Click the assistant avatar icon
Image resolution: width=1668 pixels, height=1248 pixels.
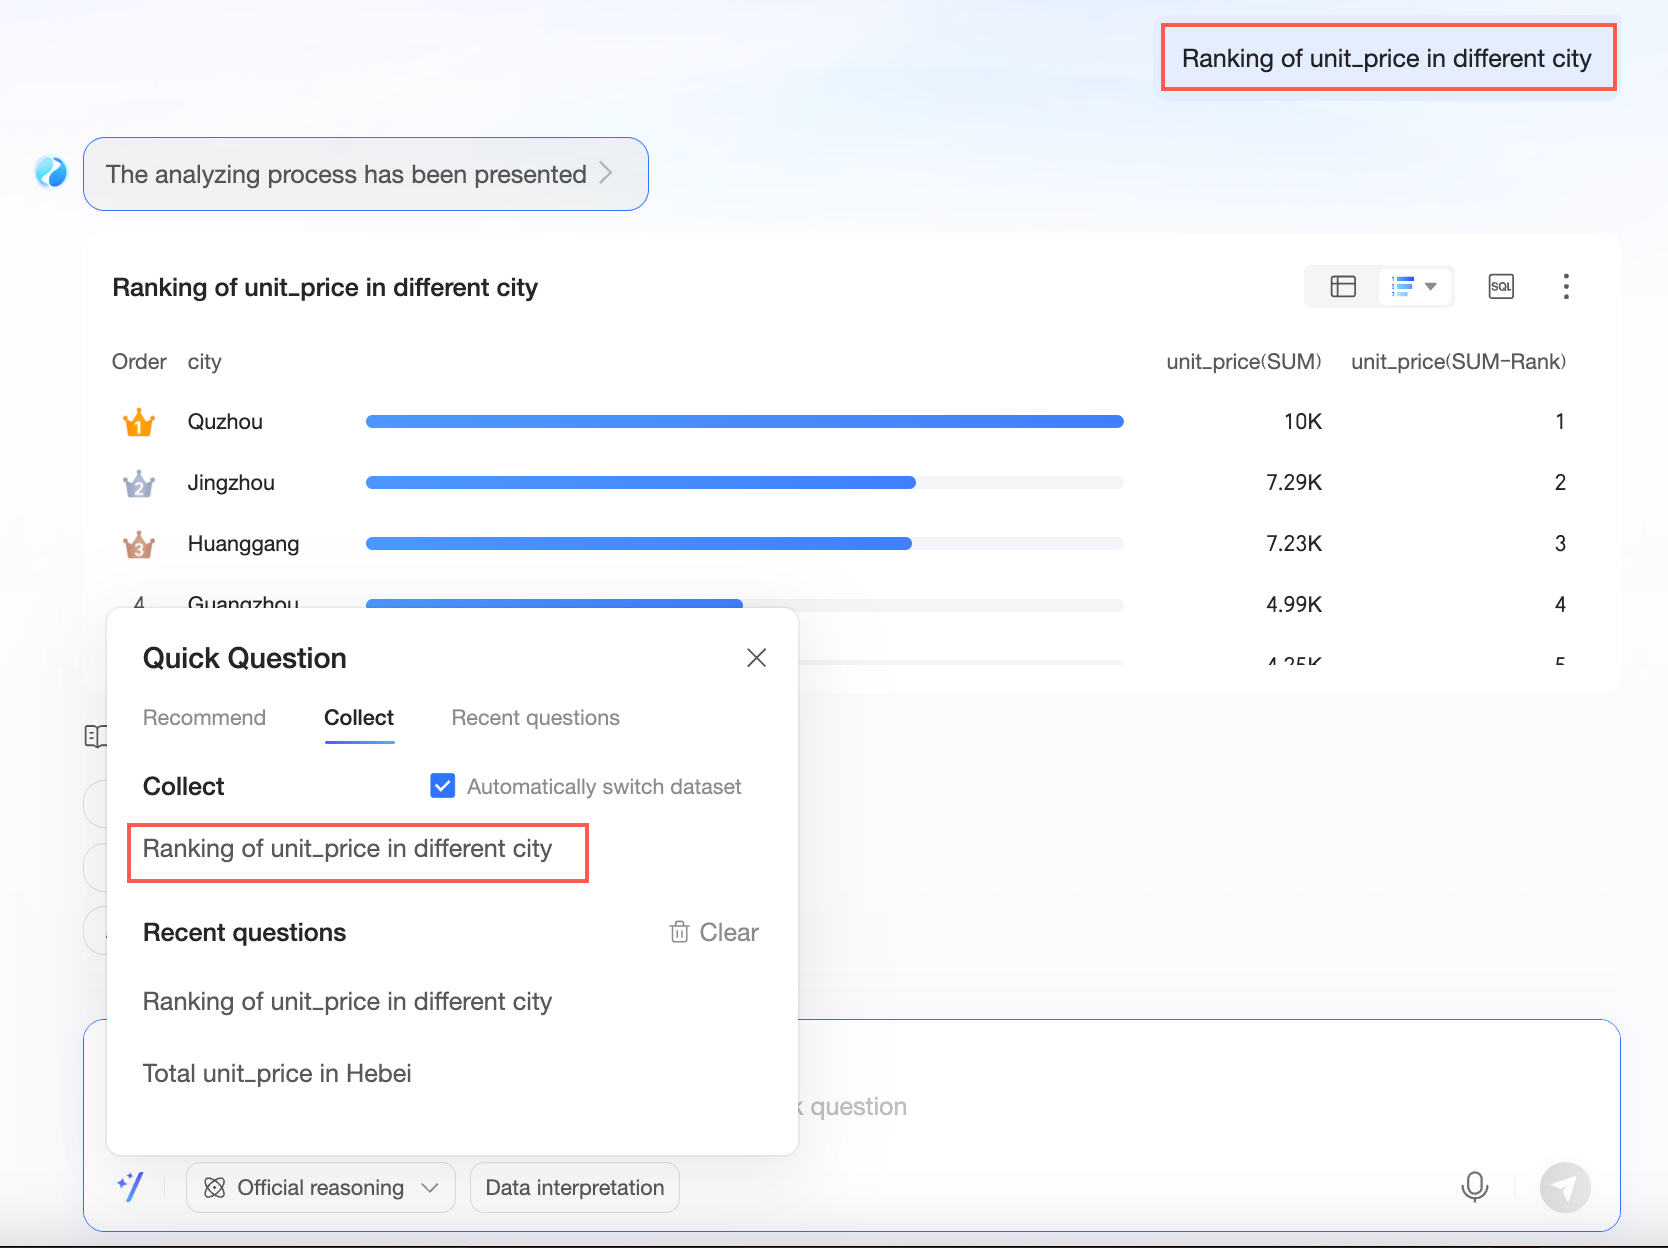[51, 172]
